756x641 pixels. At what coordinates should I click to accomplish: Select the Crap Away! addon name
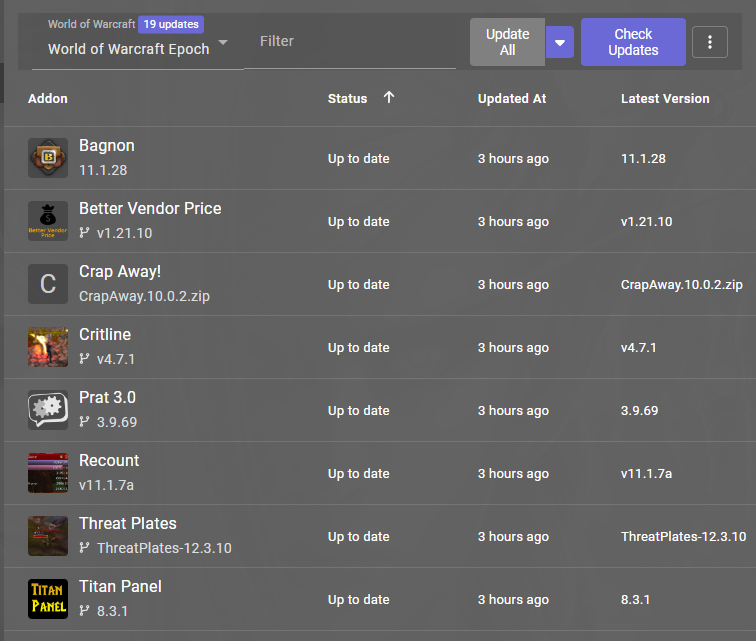(120, 272)
